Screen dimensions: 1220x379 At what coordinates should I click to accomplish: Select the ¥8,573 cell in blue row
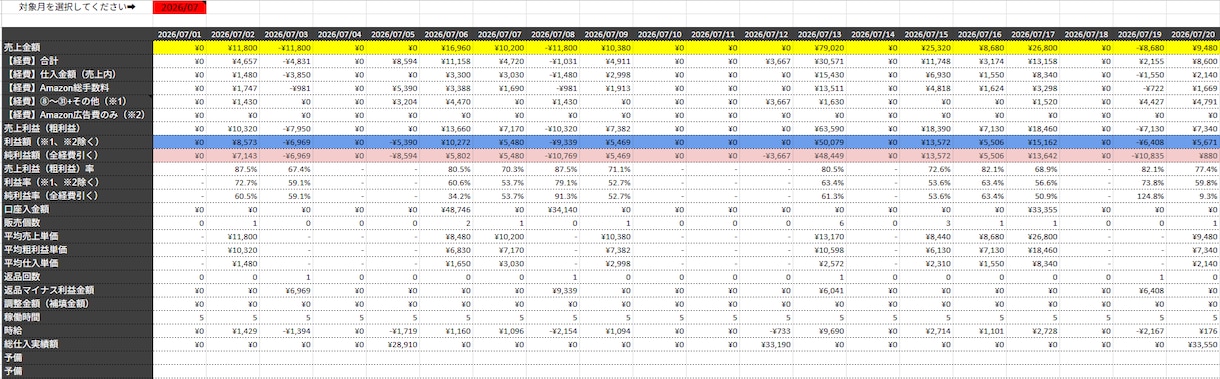click(234, 142)
